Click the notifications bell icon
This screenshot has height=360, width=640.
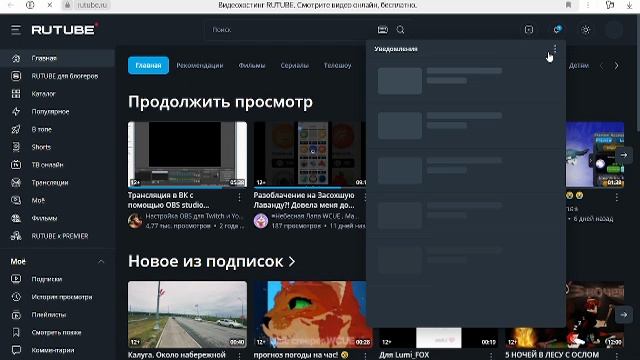(557, 29)
